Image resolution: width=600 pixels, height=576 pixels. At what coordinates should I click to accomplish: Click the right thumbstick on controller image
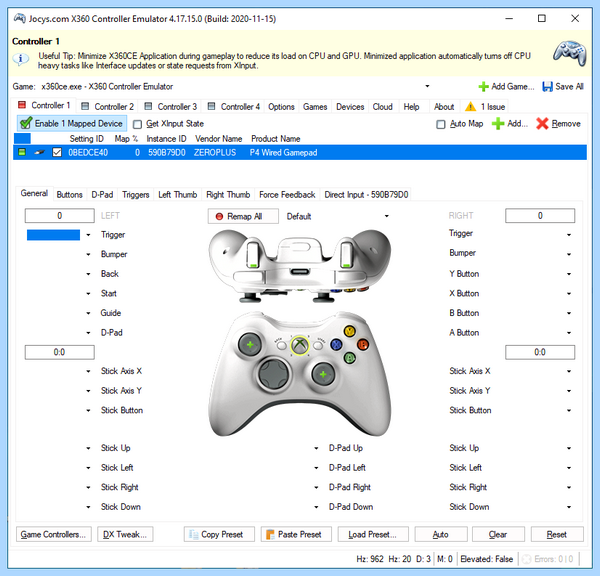coord(323,374)
